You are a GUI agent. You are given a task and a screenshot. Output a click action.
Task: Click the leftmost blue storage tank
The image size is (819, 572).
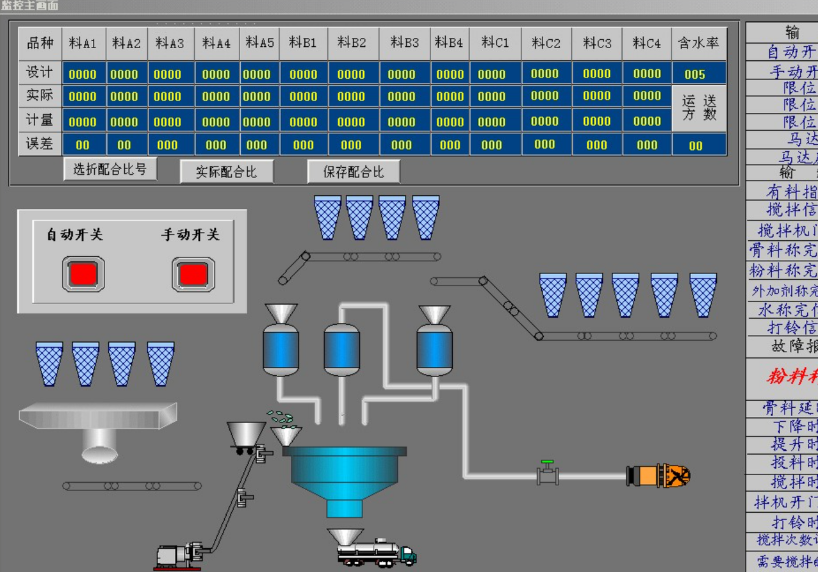pyautogui.click(x=280, y=345)
